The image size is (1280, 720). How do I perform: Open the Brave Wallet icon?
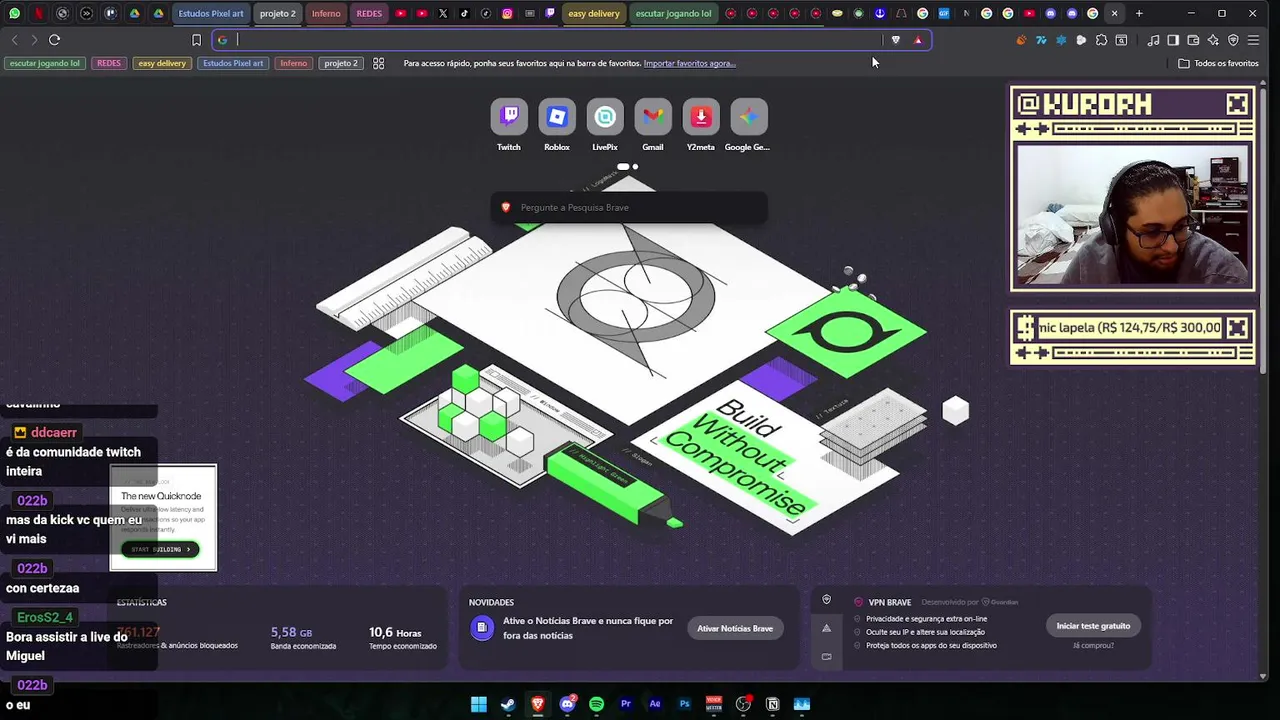1193,40
